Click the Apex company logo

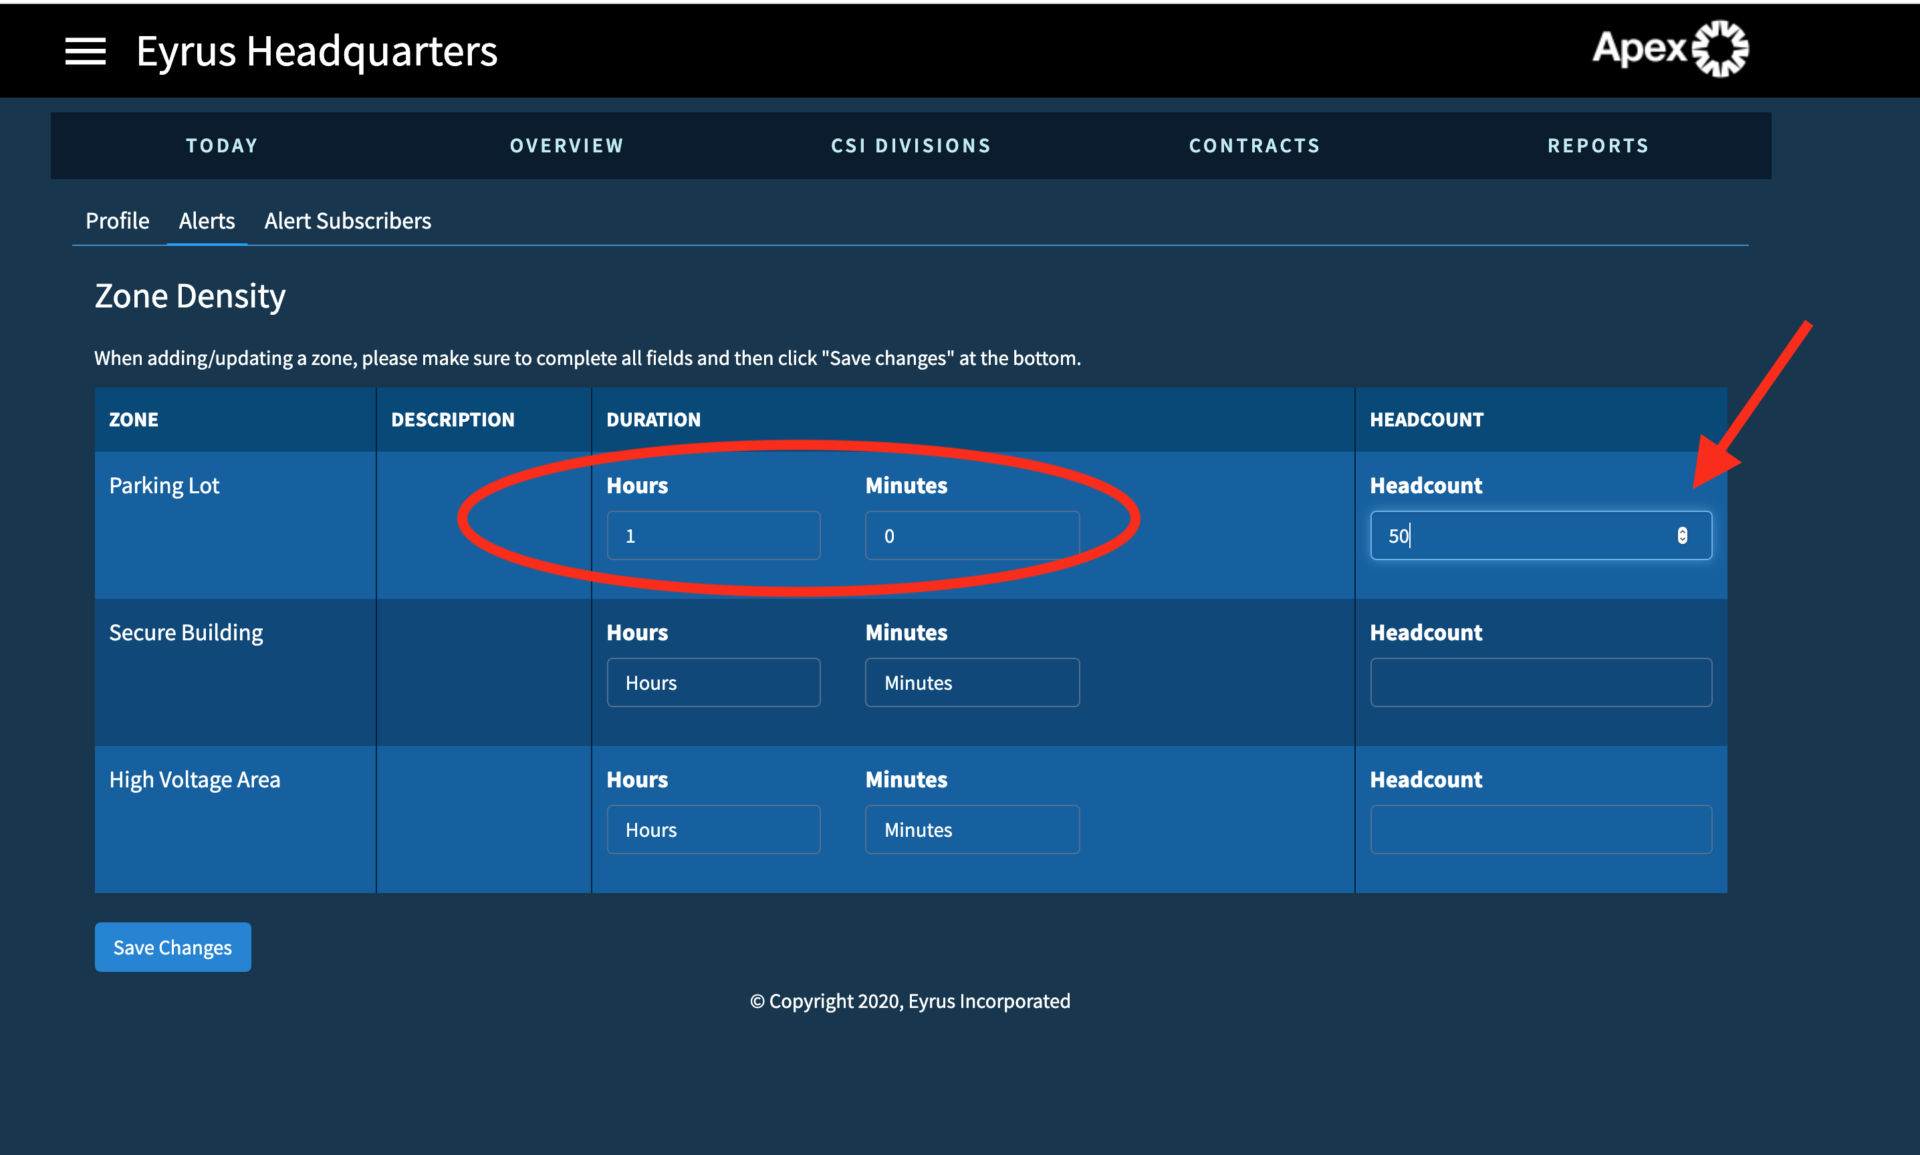(1668, 47)
